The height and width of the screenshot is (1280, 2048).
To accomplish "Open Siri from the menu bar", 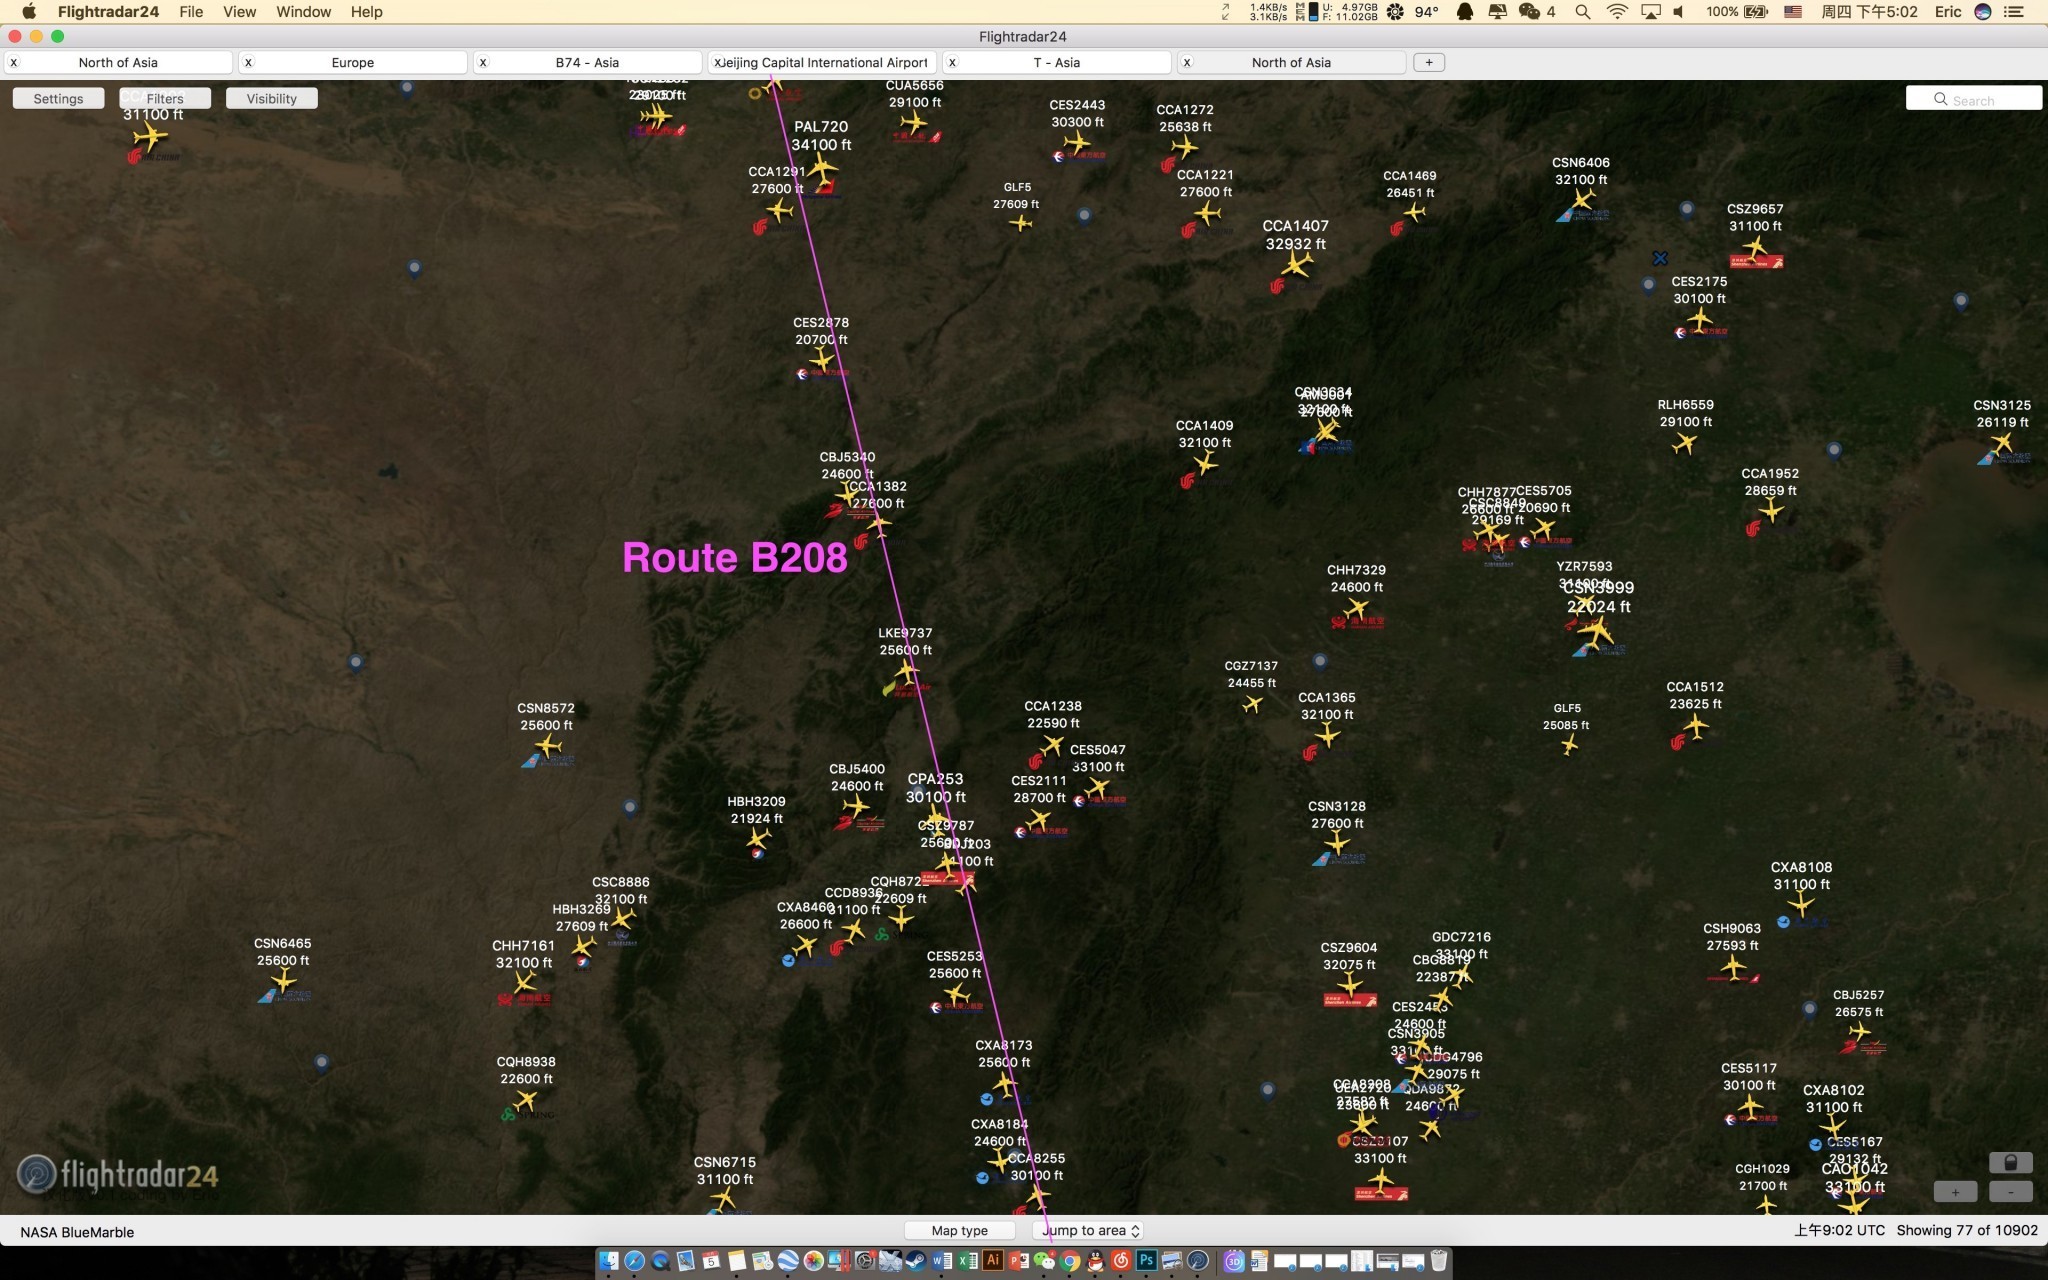I will (1983, 12).
